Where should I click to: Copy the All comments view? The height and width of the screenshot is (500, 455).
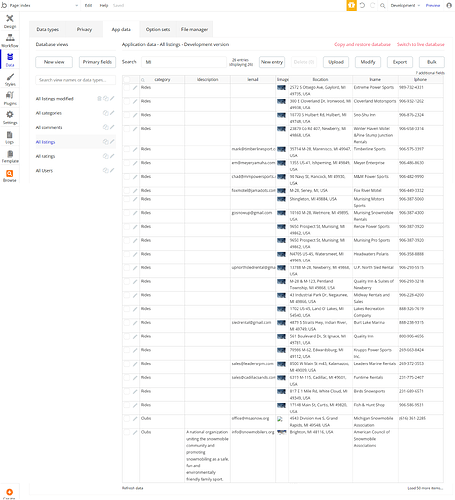(x=106, y=127)
